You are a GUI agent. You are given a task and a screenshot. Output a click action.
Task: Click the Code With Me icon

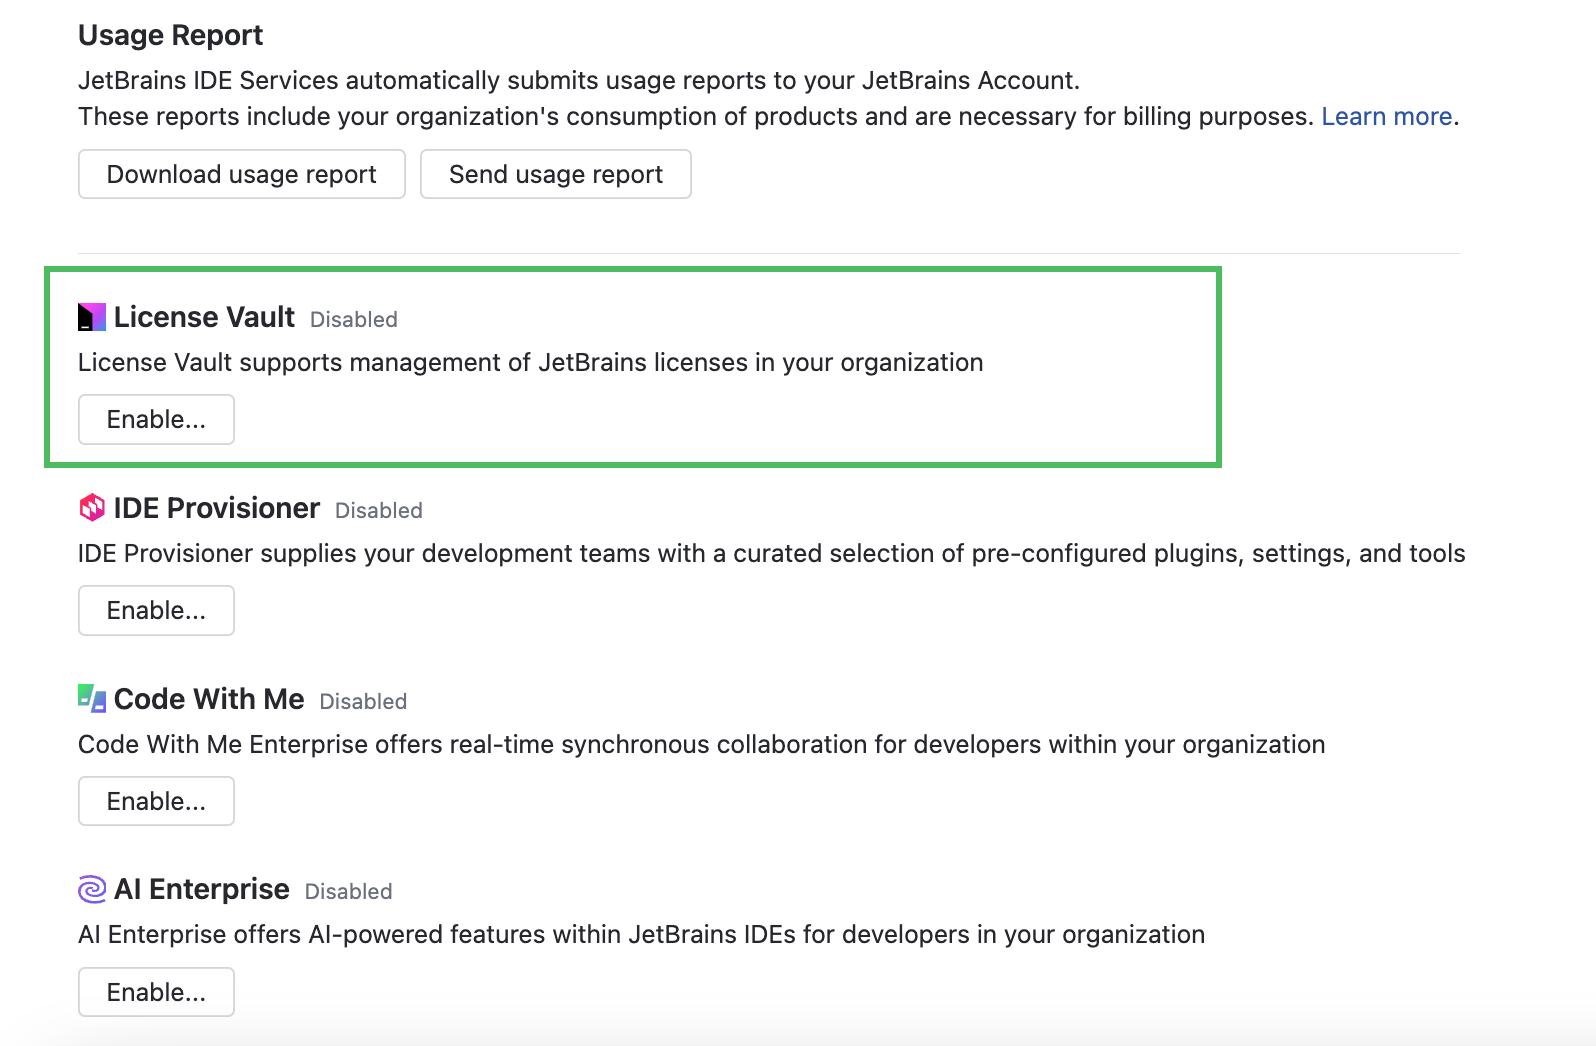click(x=92, y=698)
